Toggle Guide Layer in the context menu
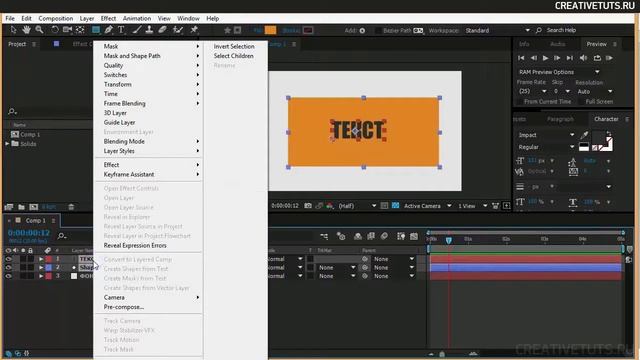 pos(120,122)
